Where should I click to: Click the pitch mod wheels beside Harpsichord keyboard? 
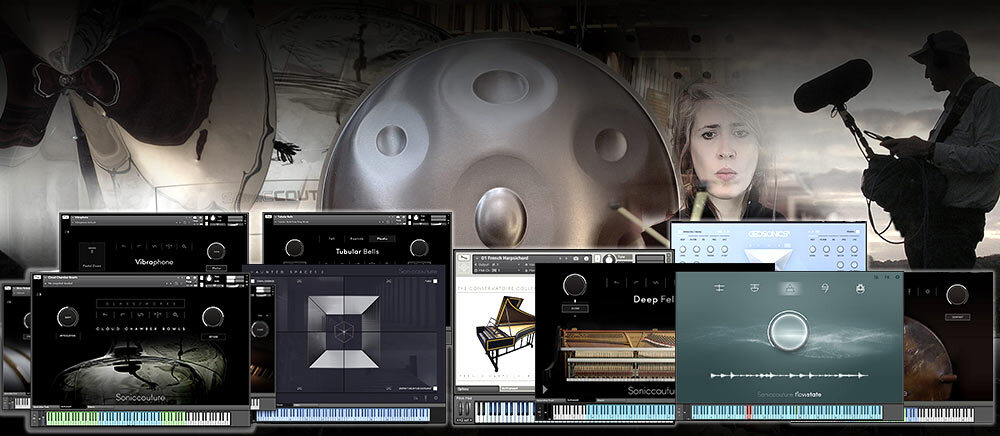coord(465,411)
